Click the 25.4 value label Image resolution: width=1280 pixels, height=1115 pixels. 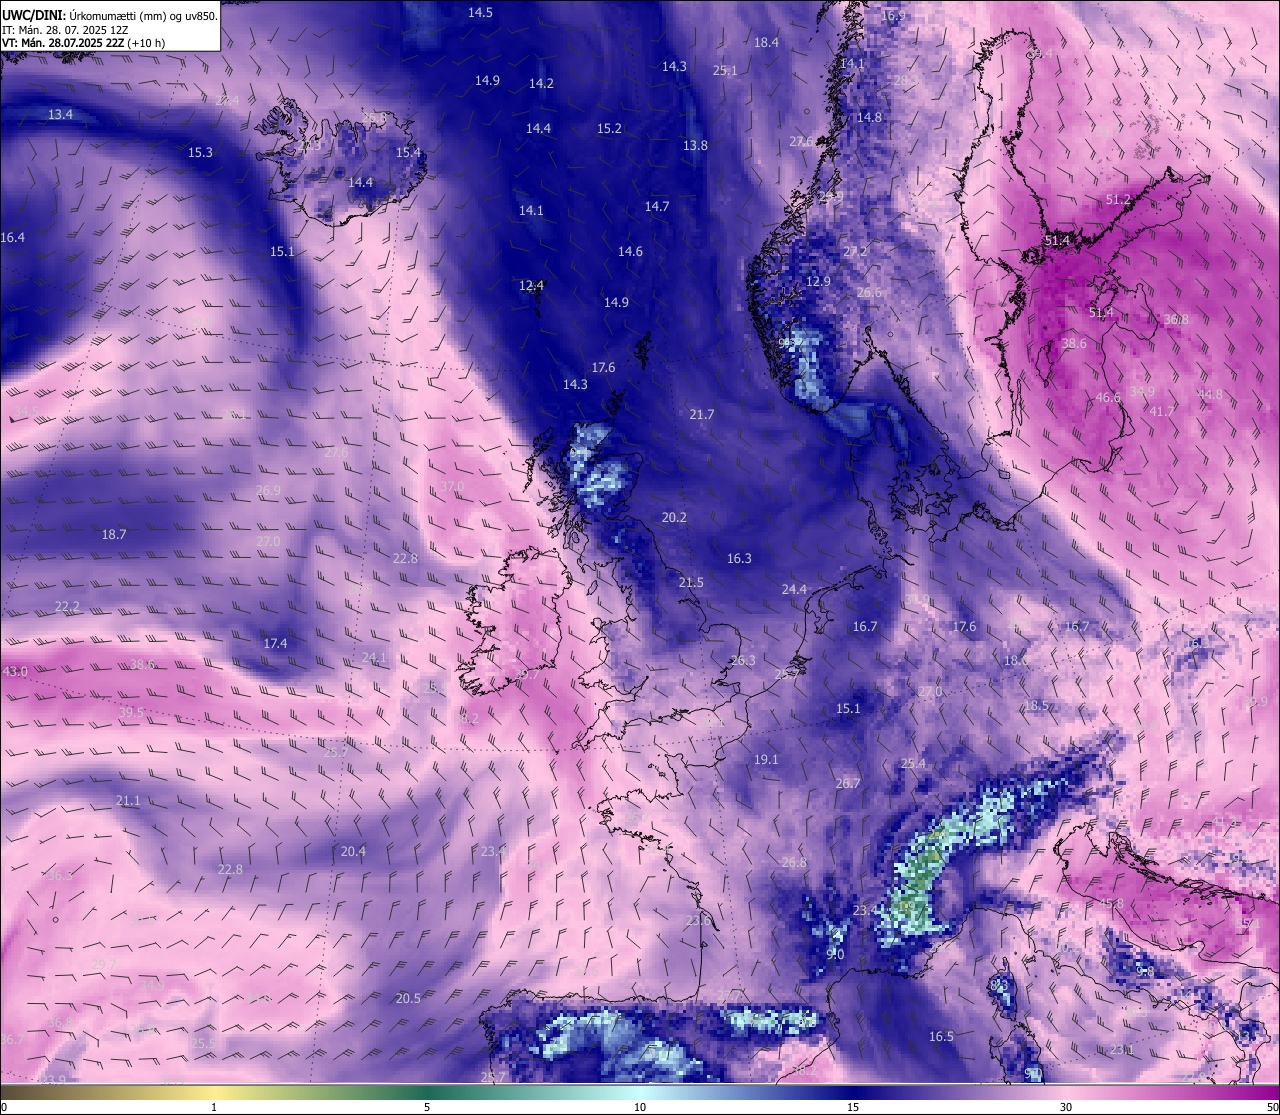coord(913,764)
